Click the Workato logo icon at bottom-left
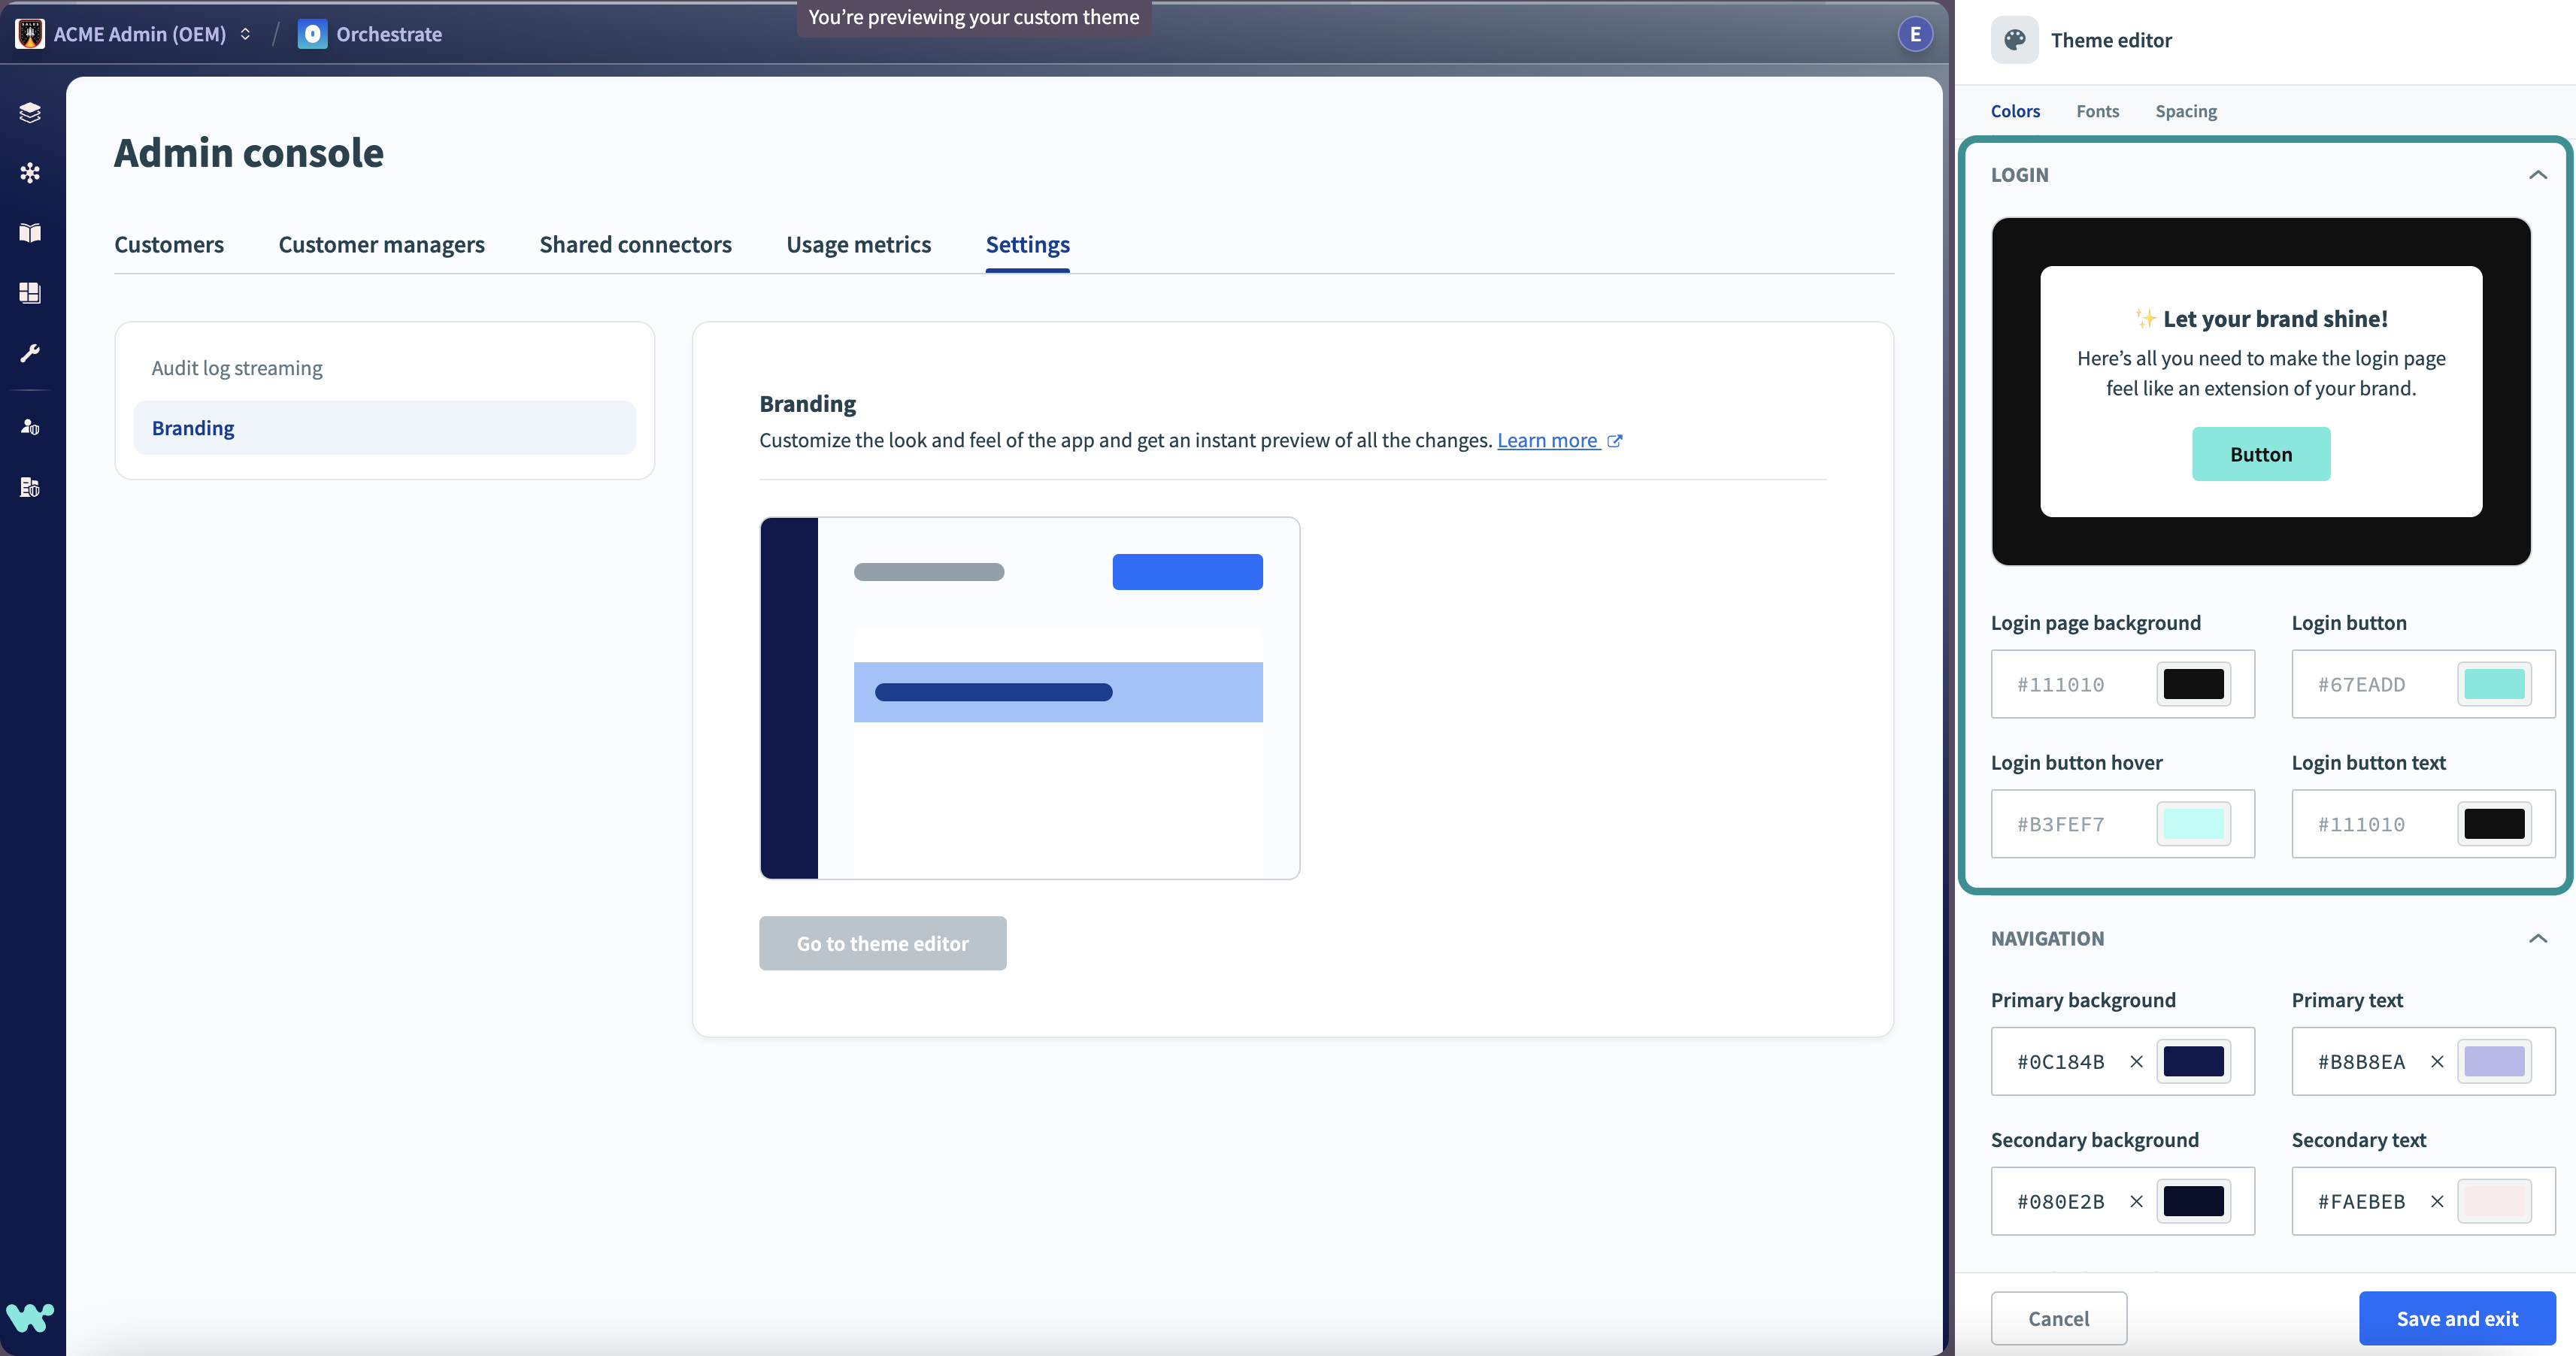Screen dimensions: 2576x1356 tap(31, 1317)
